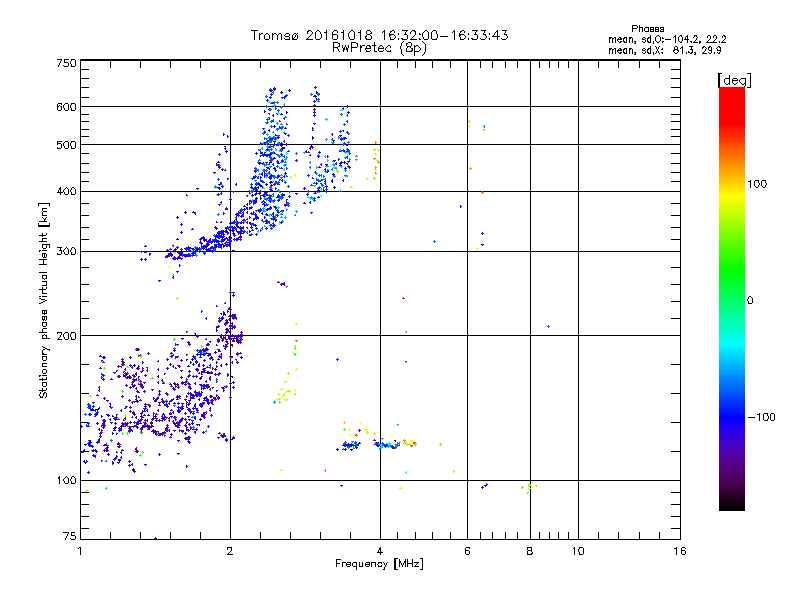This screenshot has width=800, height=600.
Task: Select the 'mean, sd,X: 81.3, 29.9' statistics line
Action: [665, 50]
